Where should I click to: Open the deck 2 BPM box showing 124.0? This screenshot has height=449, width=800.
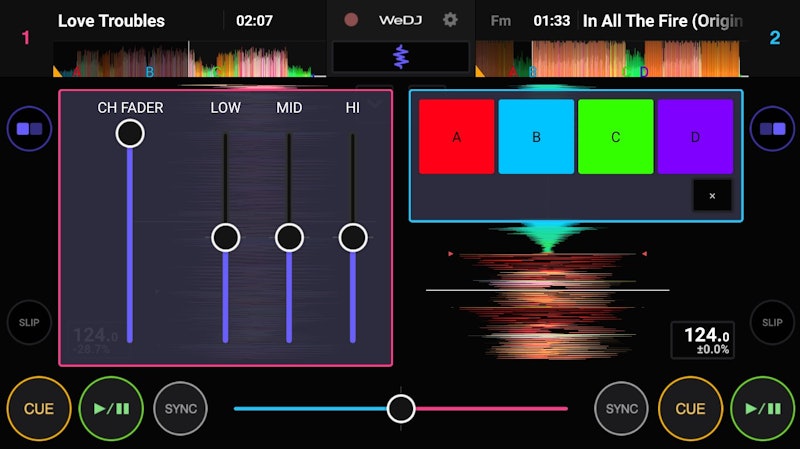click(x=703, y=340)
